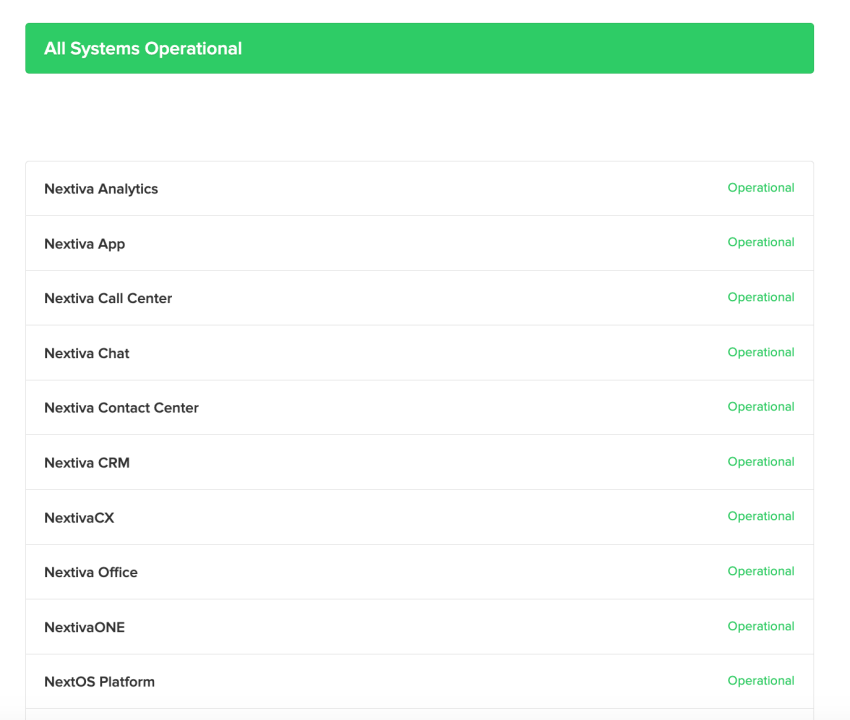Select the NextivaONE component name
The image size is (850, 720).
tap(85, 627)
